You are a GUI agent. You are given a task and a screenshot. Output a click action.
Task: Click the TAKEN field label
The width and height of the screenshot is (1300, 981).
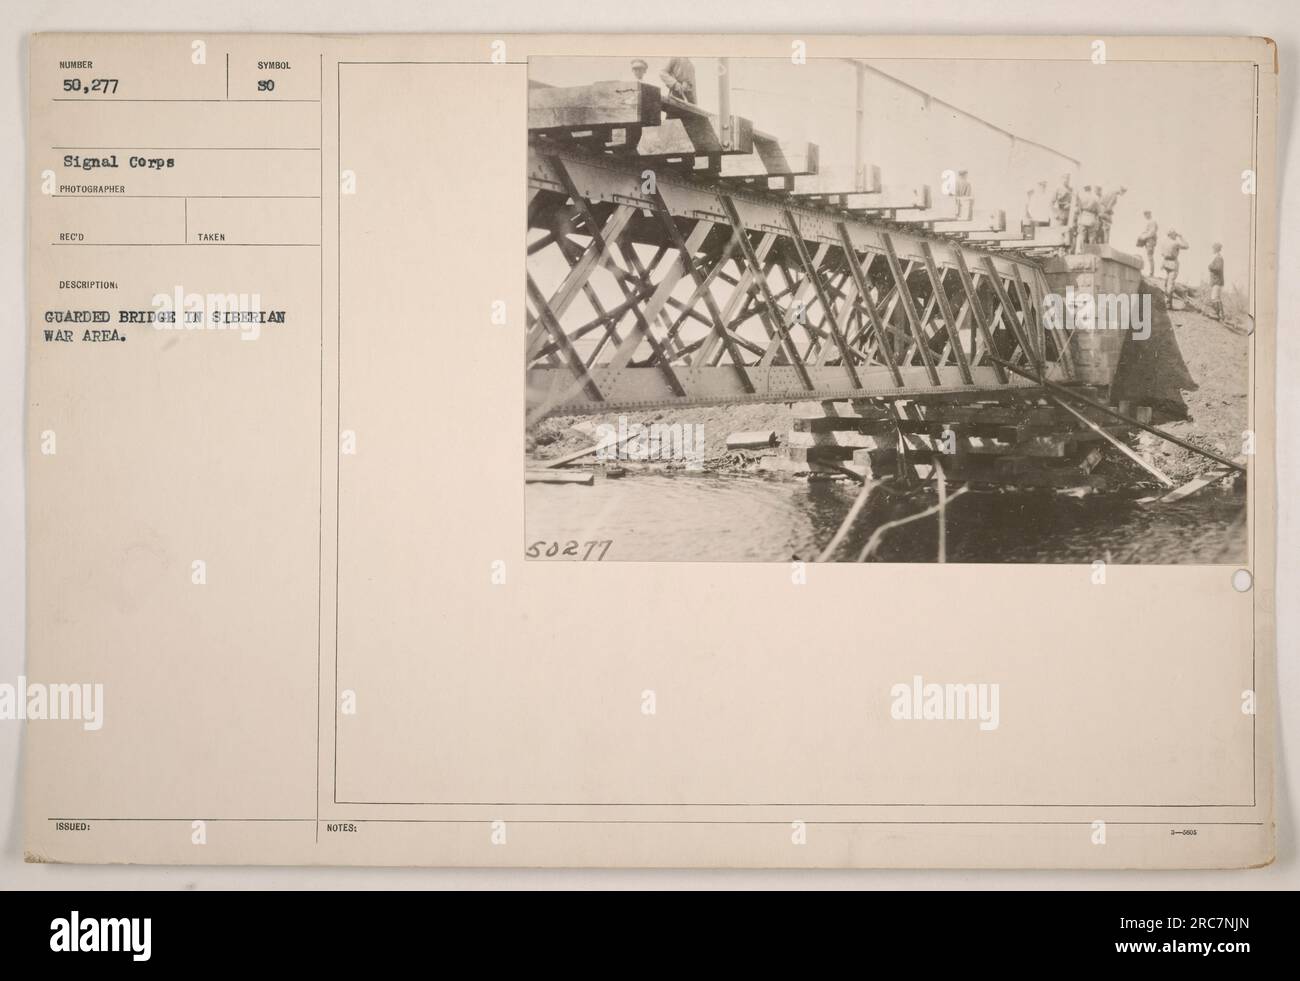pos(211,237)
